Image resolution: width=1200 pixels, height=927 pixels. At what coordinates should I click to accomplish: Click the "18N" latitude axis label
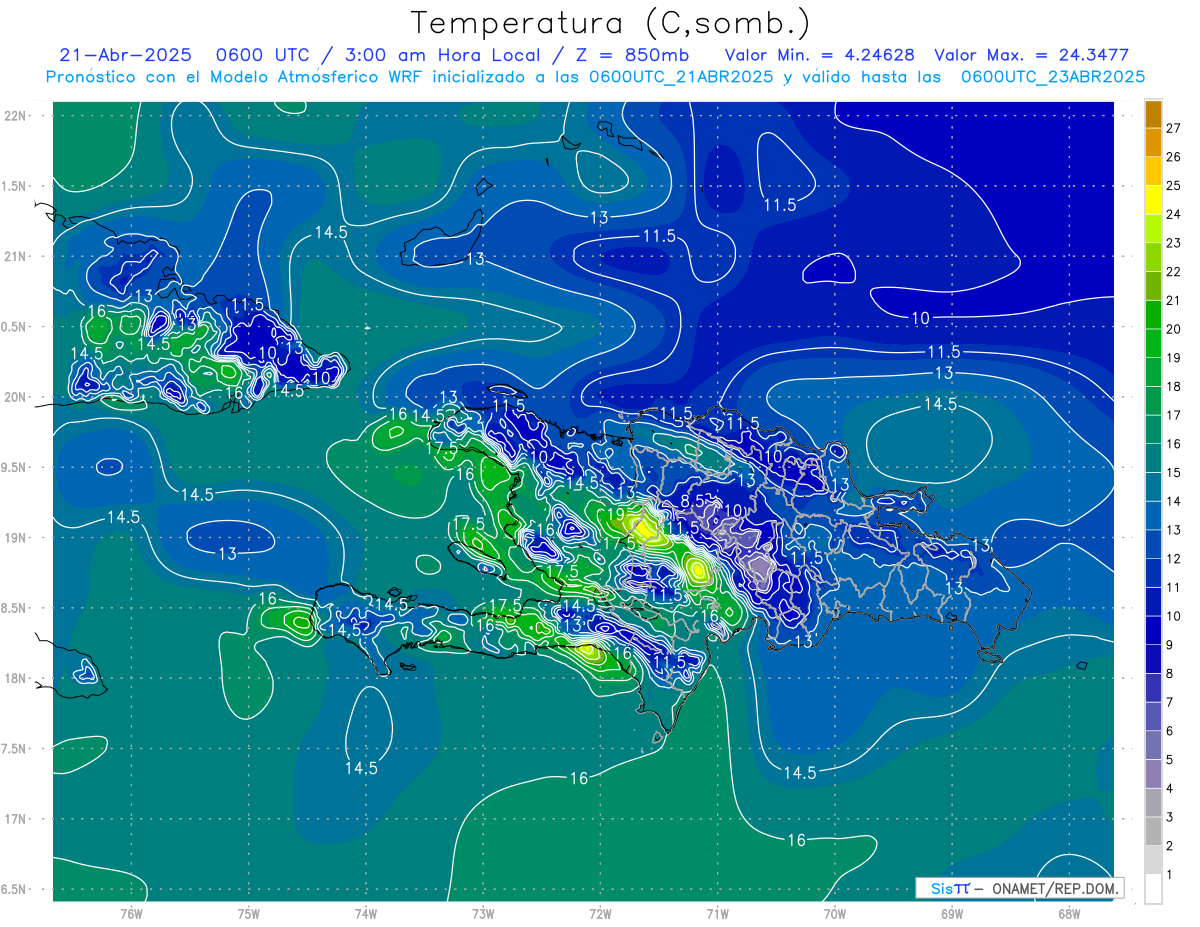click(x=16, y=678)
